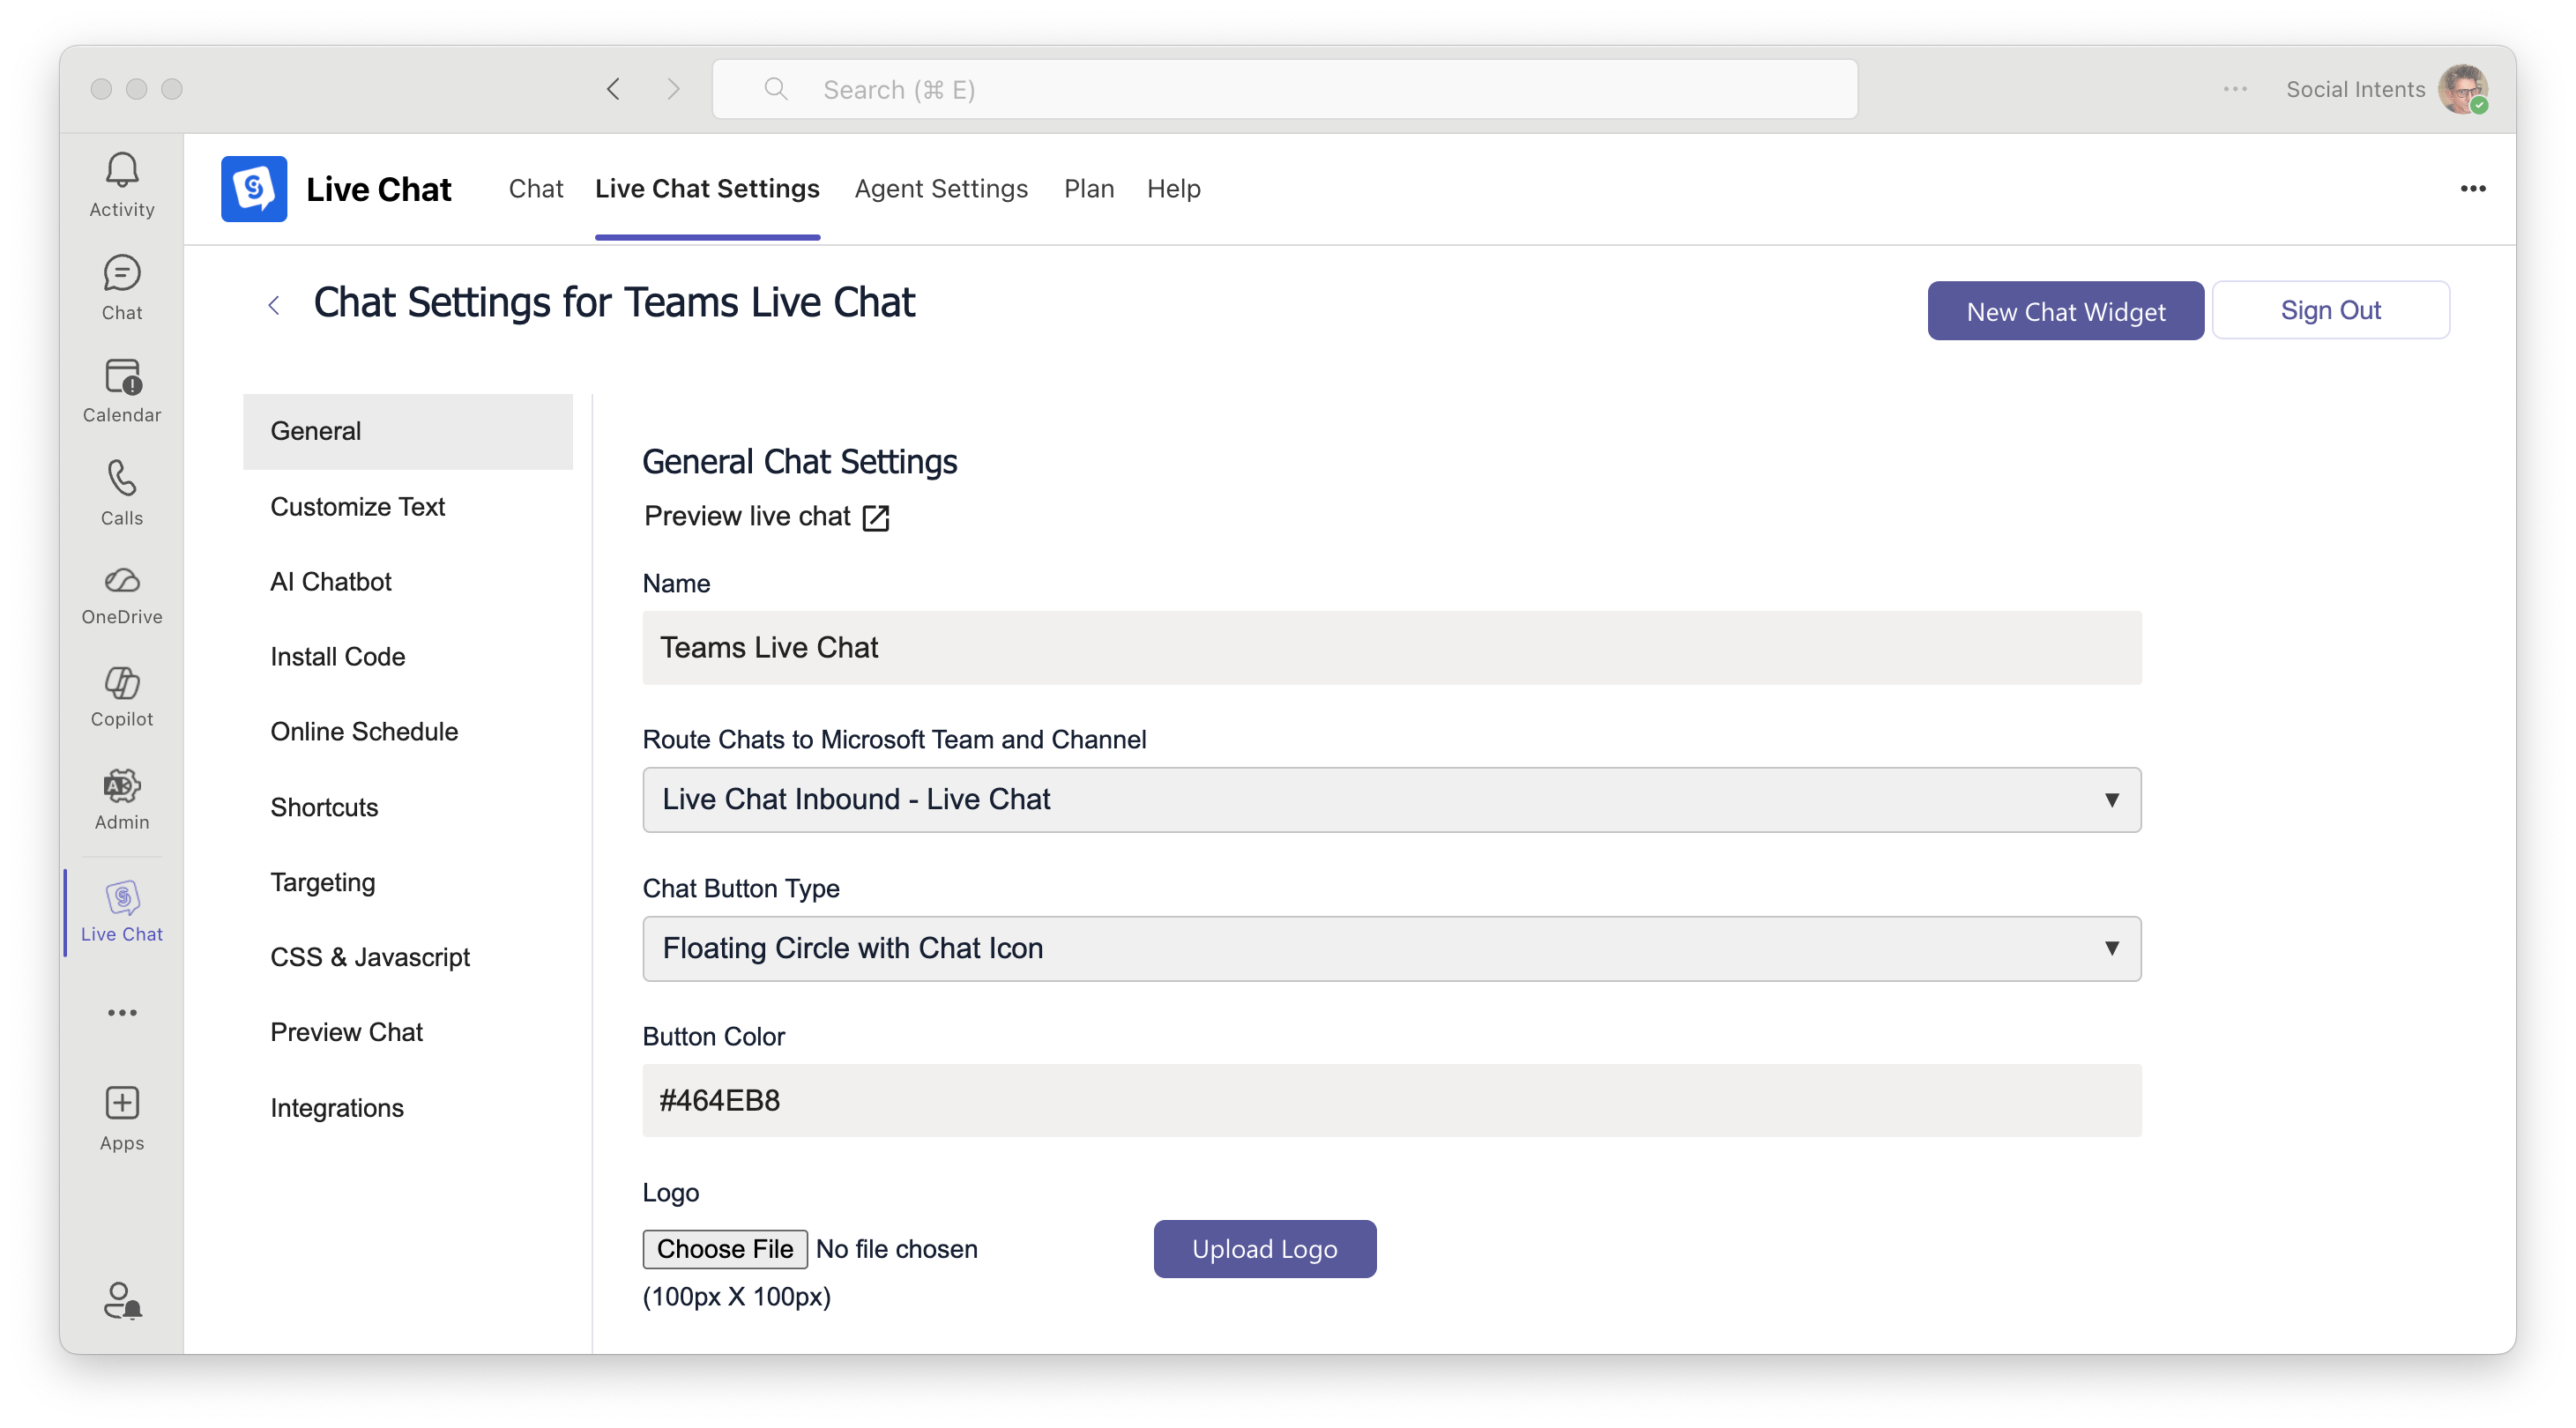
Task: Switch to the Agent Settings tab
Action: (x=941, y=188)
